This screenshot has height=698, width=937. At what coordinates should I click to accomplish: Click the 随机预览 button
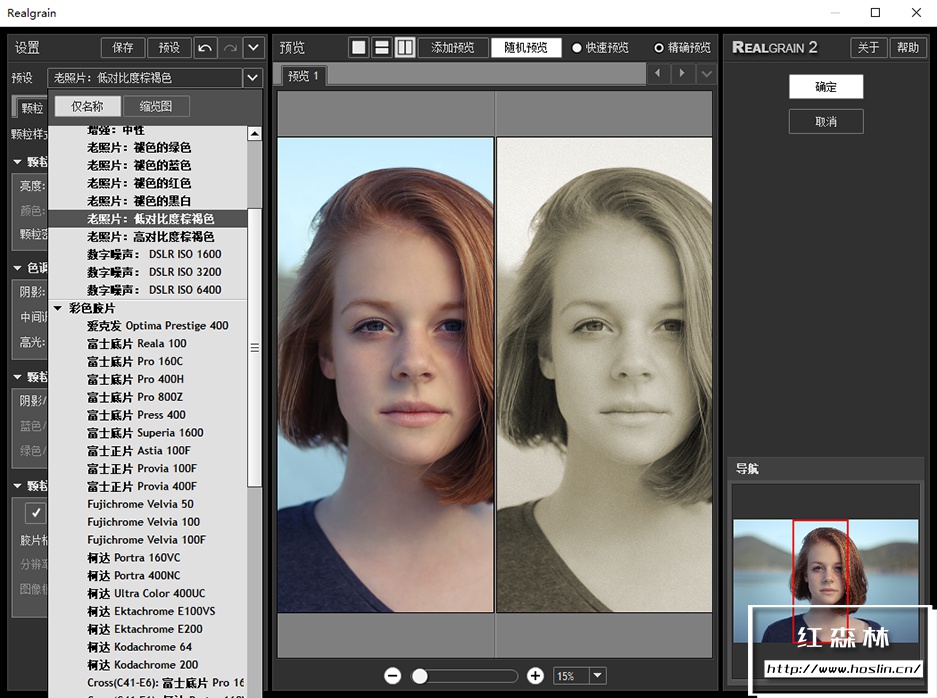point(525,48)
